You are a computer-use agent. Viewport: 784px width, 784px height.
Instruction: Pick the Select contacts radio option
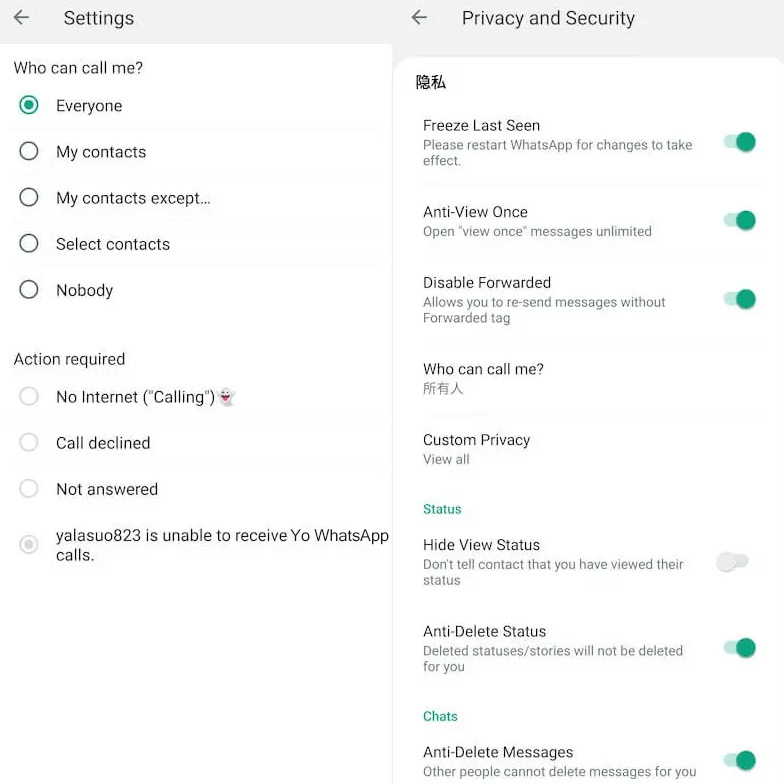tap(29, 243)
